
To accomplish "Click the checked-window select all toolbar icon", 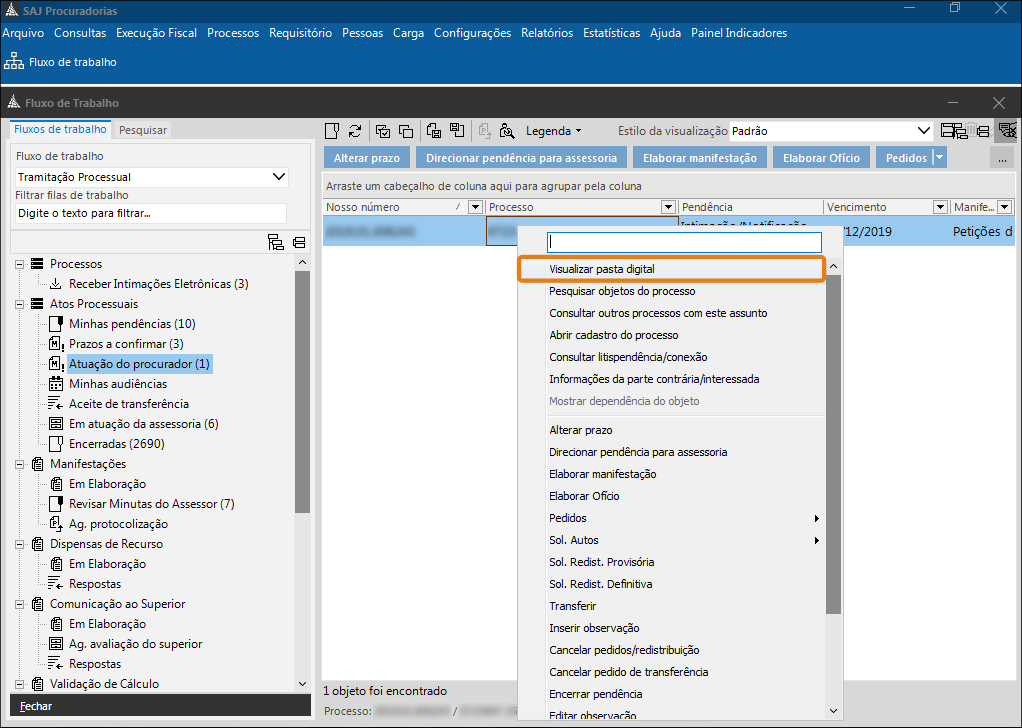I will click(383, 131).
